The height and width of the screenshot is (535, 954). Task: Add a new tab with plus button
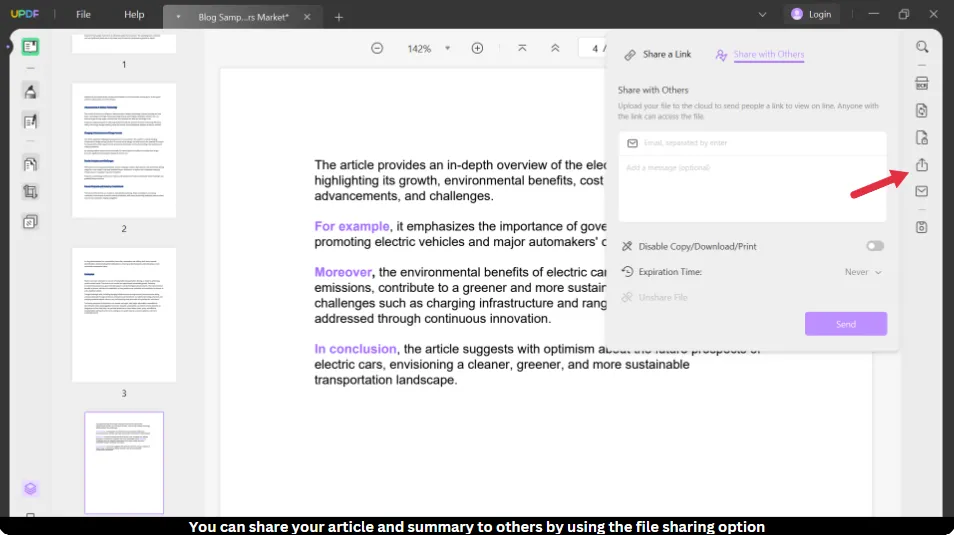339,17
